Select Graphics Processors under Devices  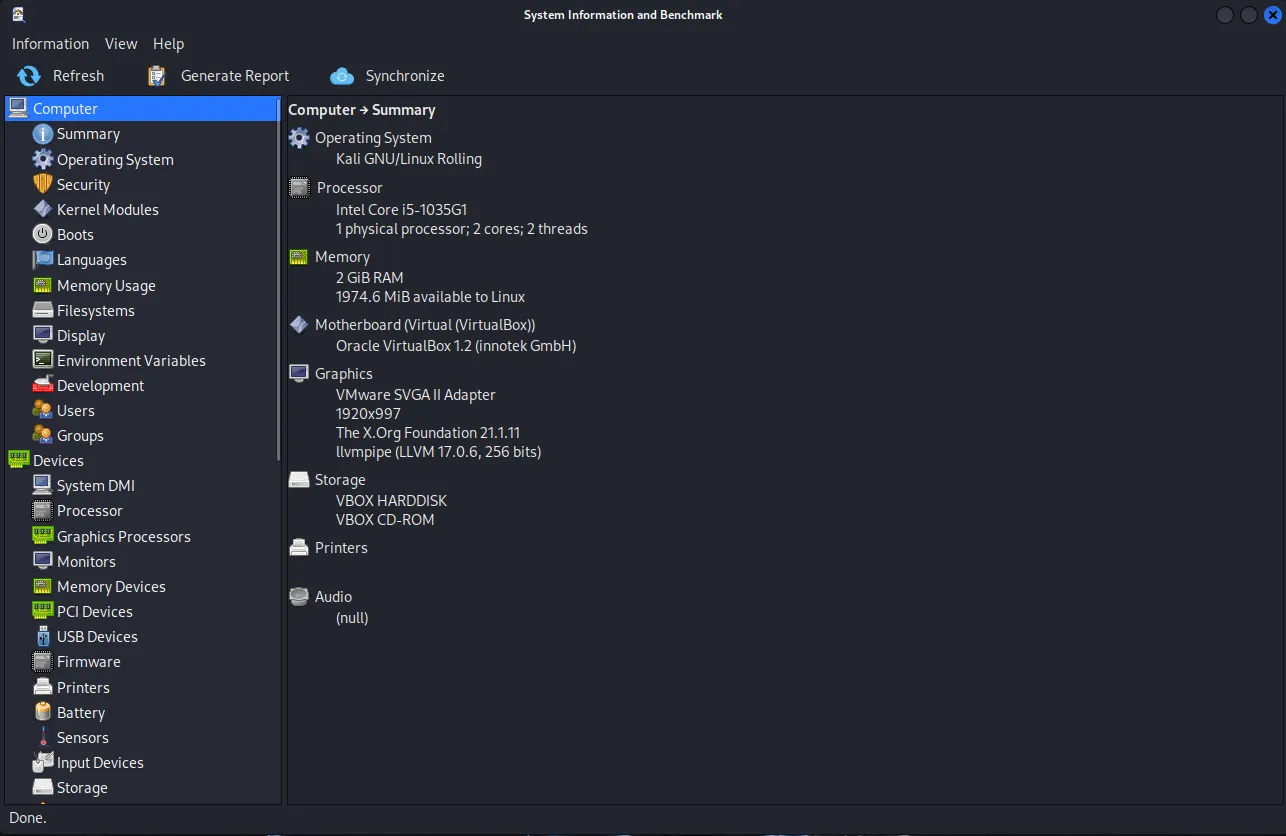pyautogui.click(x=123, y=536)
